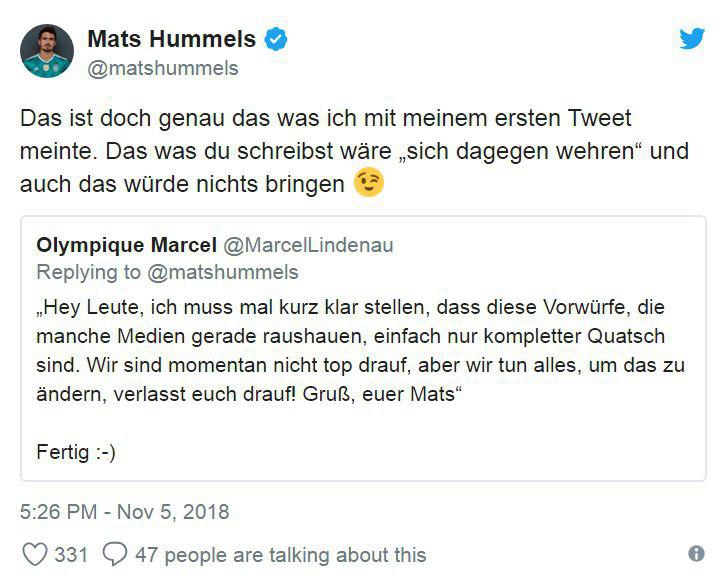This screenshot has height=582, width=728.
Task: Click '47 people are talking about this'
Action: point(280,554)
